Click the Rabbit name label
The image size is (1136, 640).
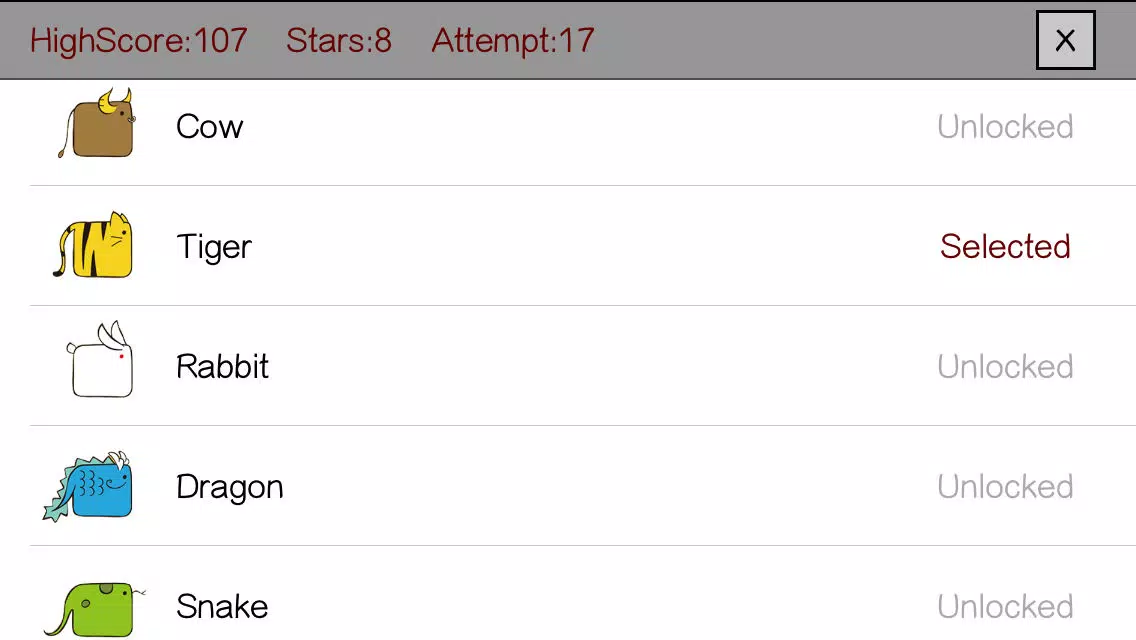click(x=222, y=366)
